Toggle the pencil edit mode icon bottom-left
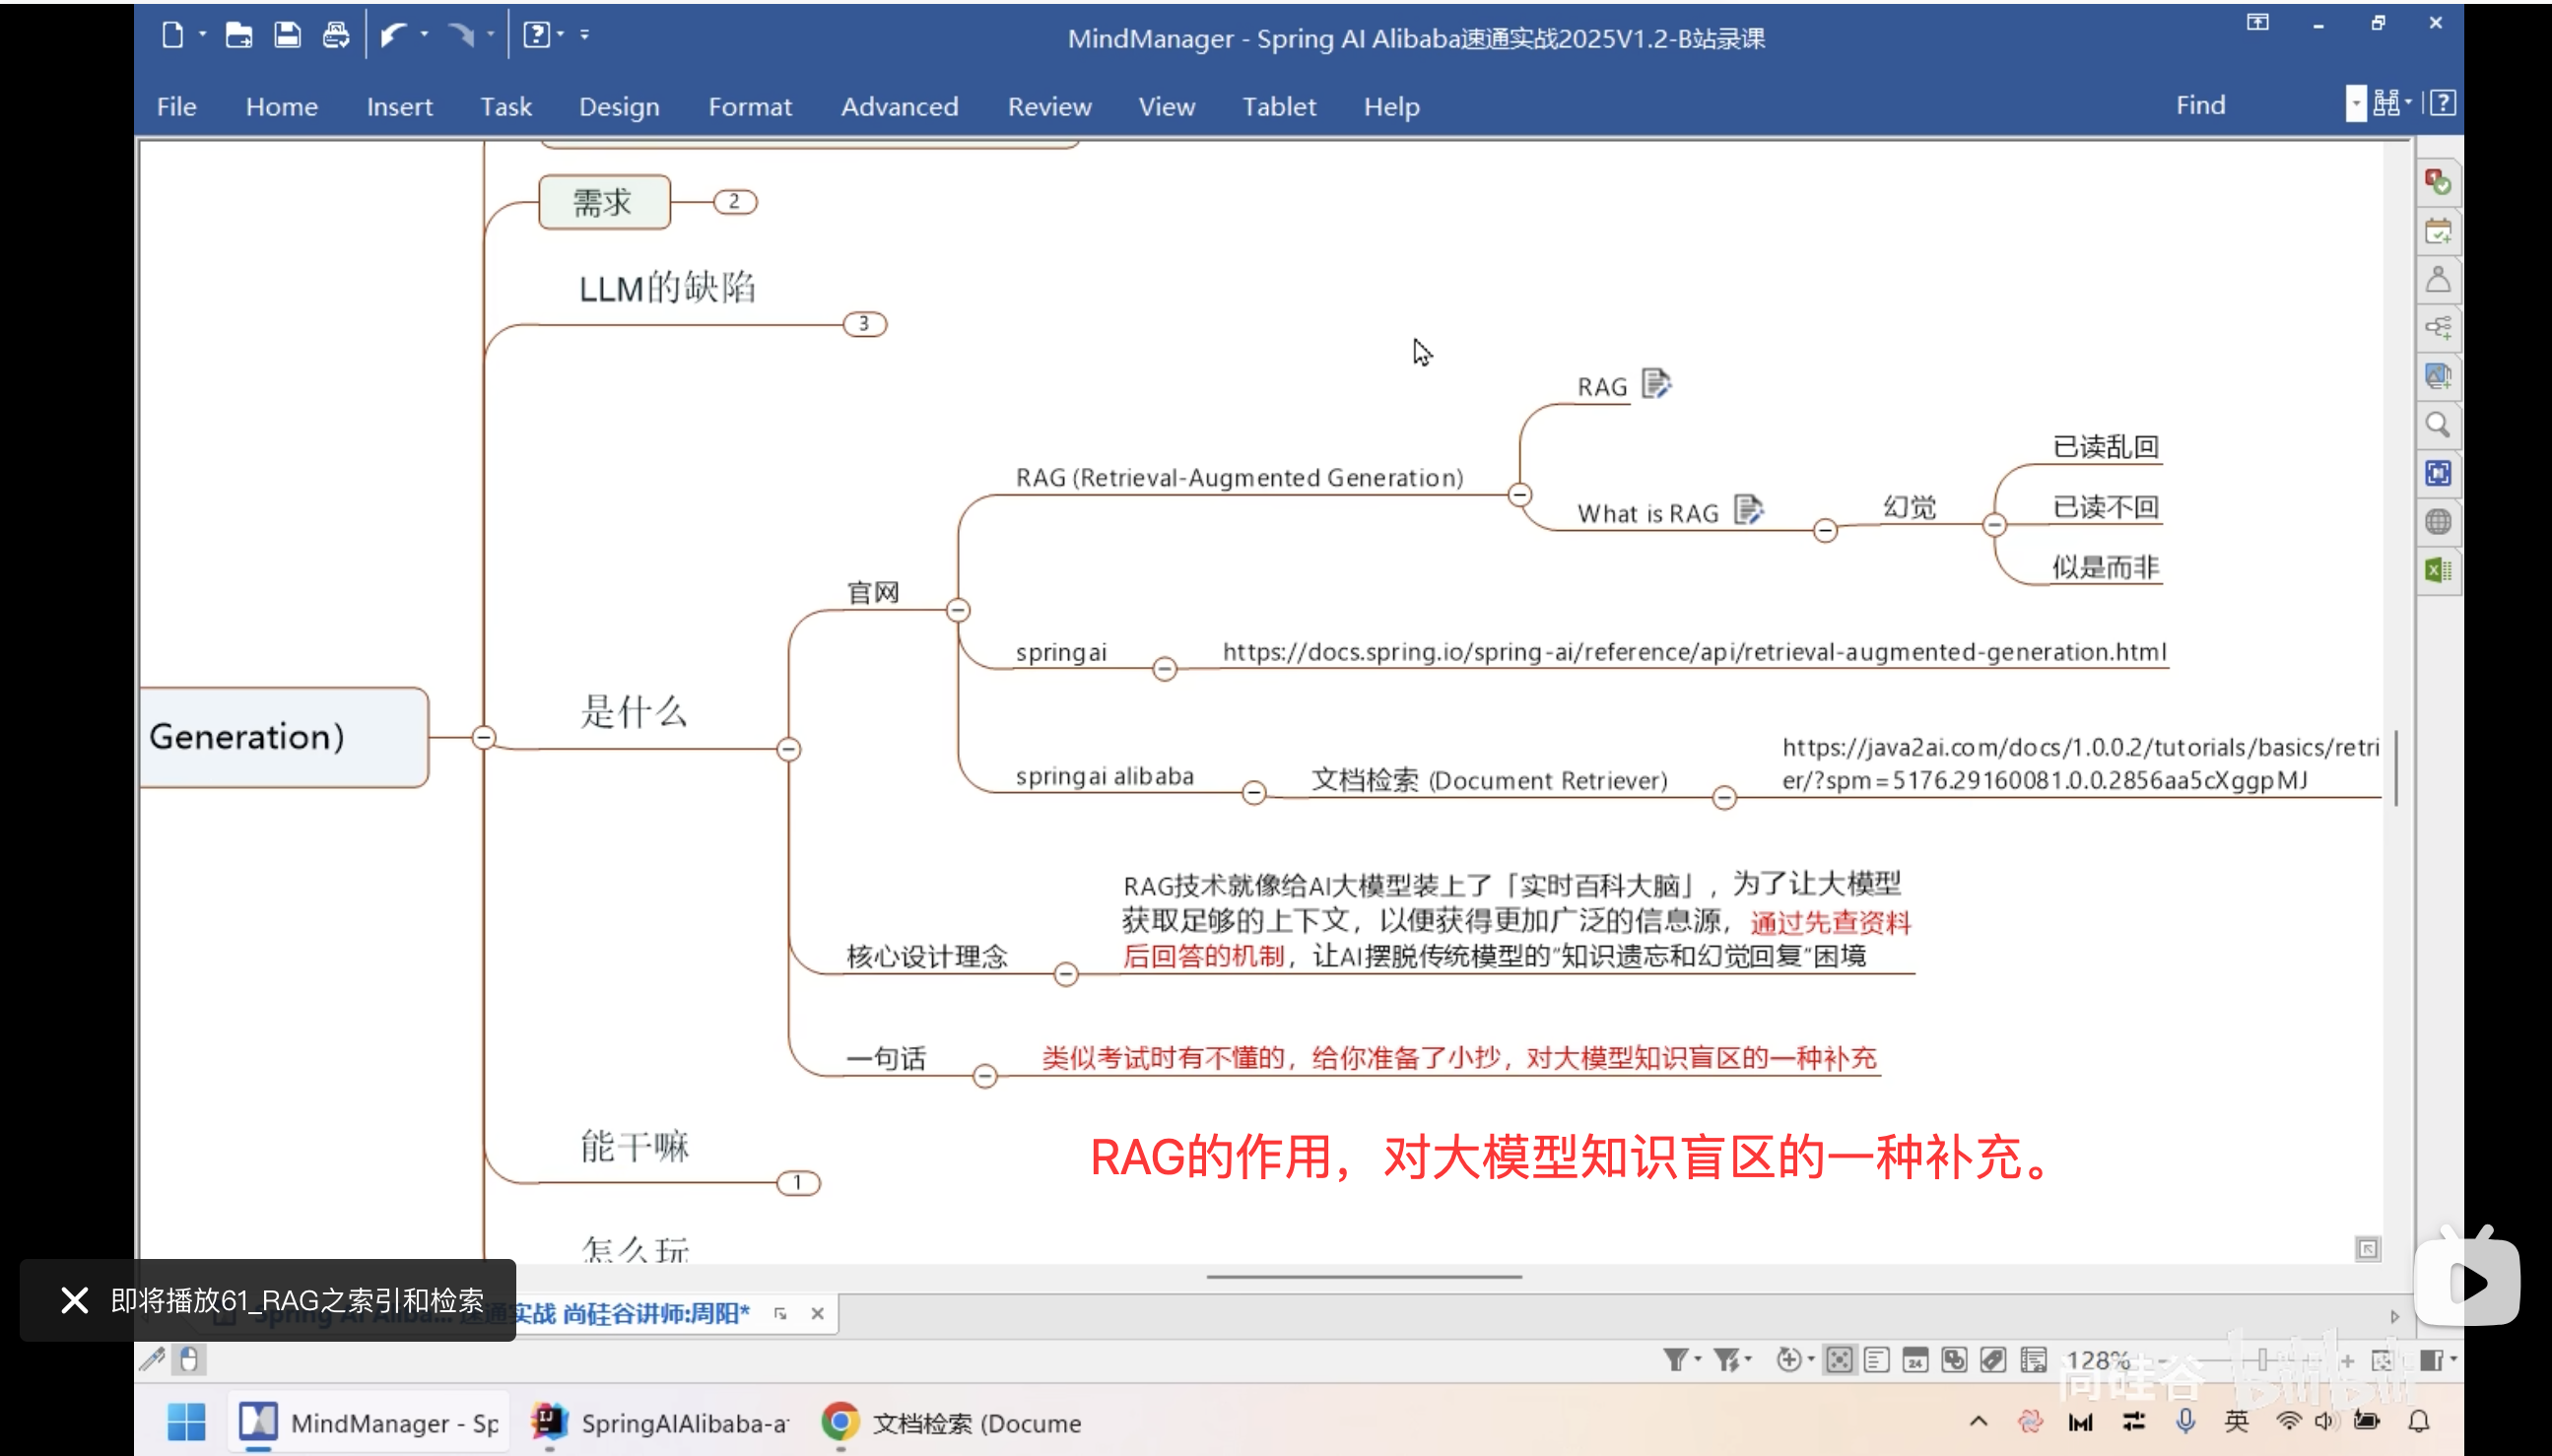 152,1360
